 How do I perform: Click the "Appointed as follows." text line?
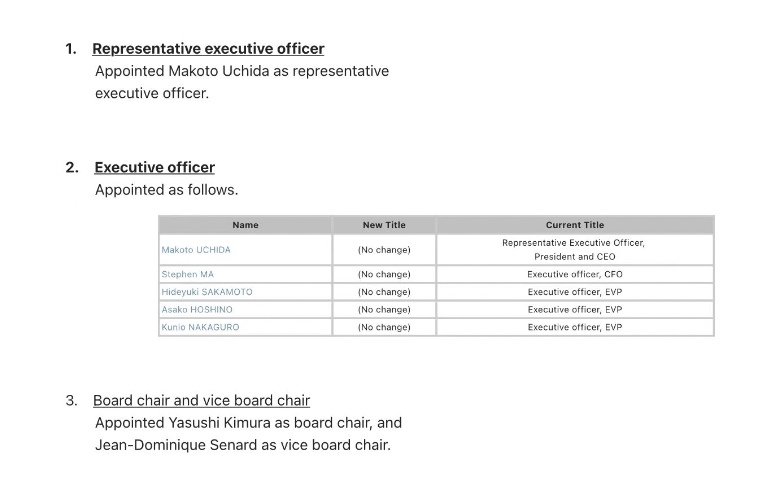pos(166,190)
